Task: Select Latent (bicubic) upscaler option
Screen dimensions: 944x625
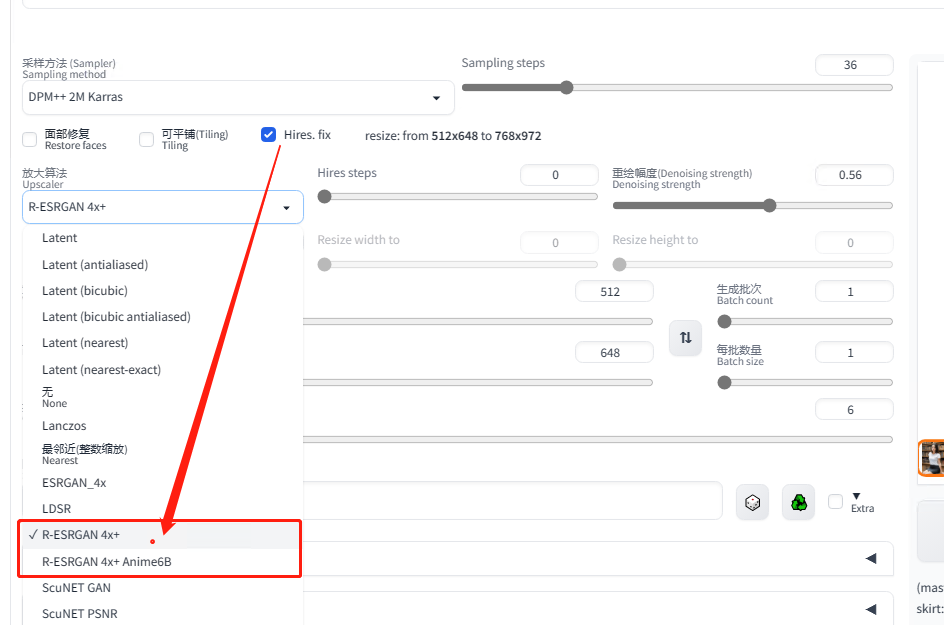Action: (x=85, y=291)
